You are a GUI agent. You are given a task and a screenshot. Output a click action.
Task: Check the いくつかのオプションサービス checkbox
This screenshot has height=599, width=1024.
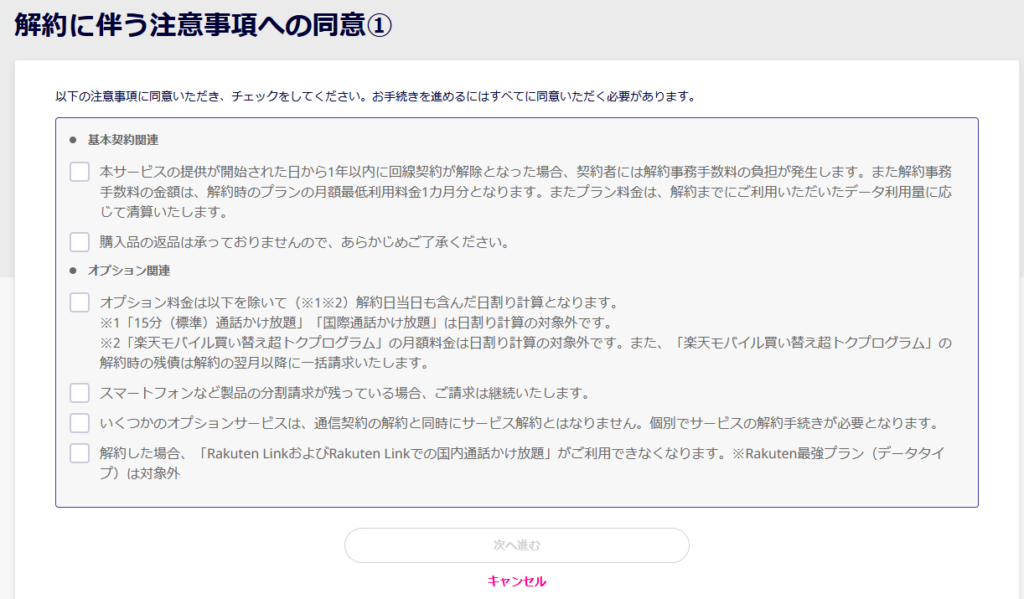pos(80,423)
